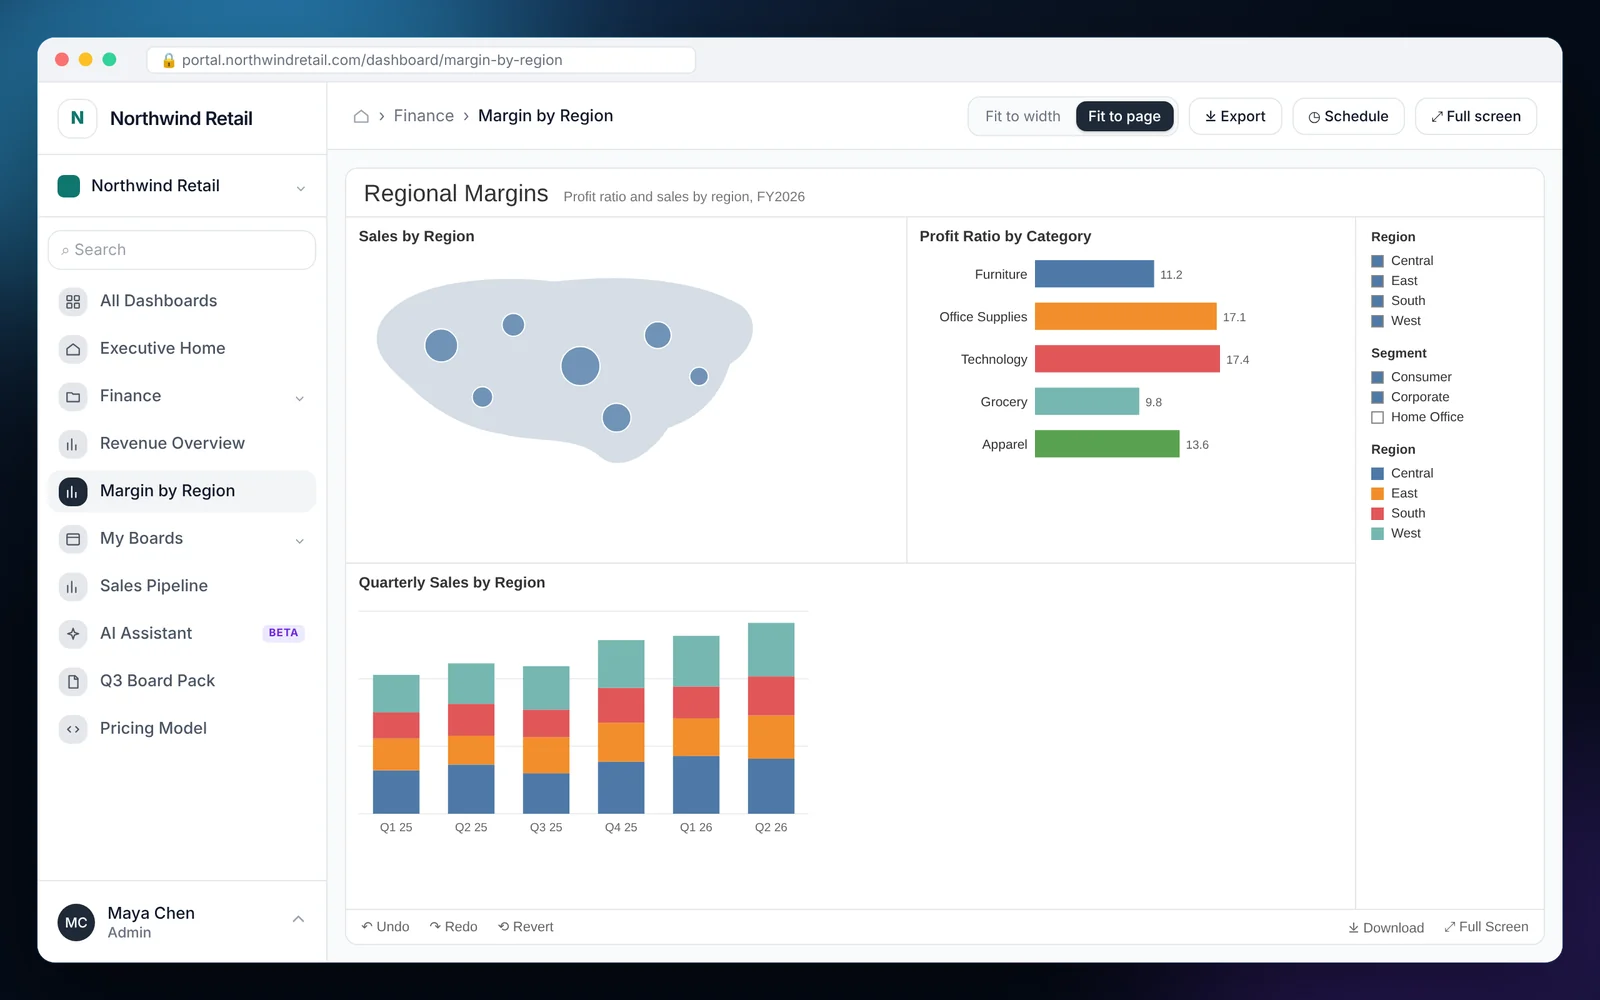Screen dimensions: 1600x1000
Task: Click the Q1 25 stacked bar
Action: tap(396, 744)
